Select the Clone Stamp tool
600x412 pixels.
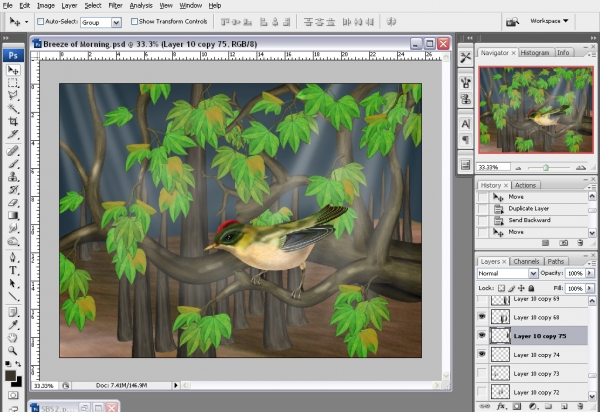(13, 177)
